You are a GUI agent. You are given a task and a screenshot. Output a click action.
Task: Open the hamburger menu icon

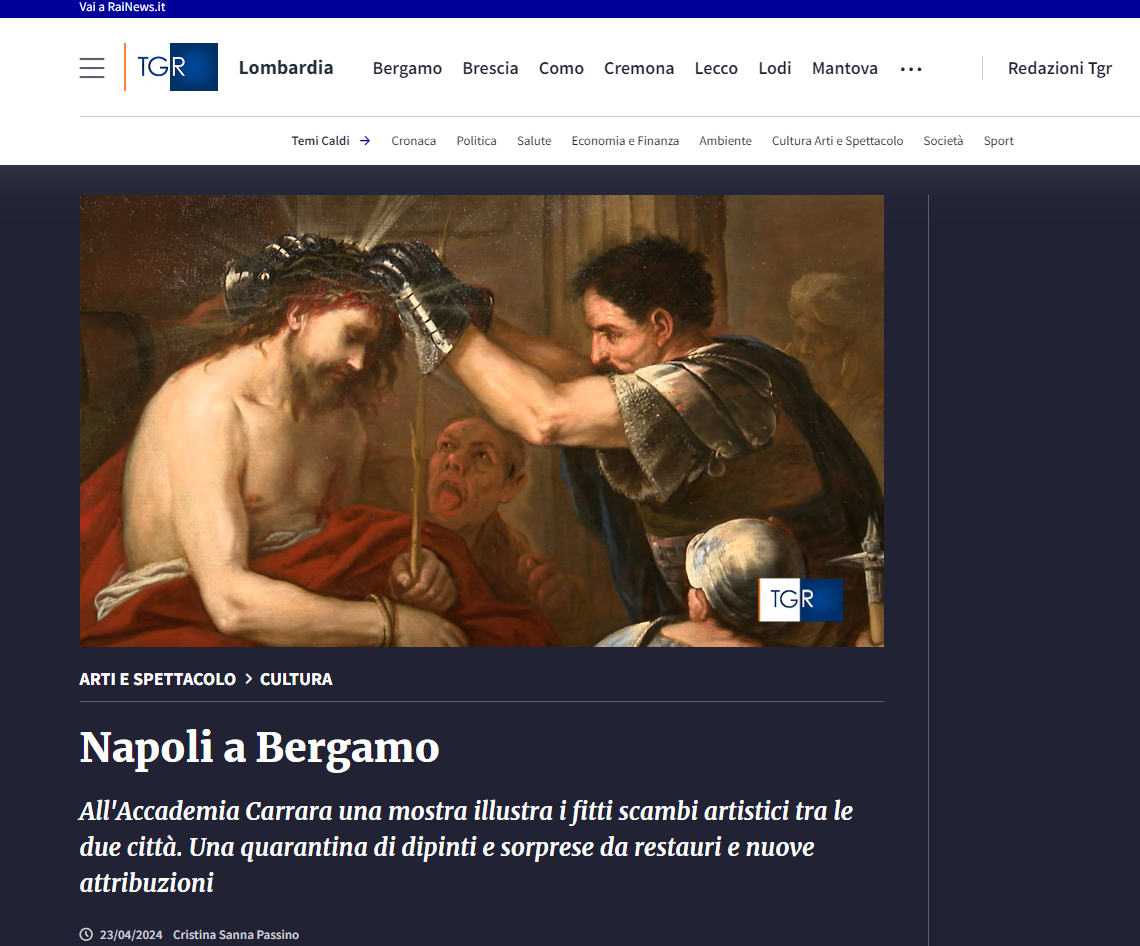click(x=92, y=68)
